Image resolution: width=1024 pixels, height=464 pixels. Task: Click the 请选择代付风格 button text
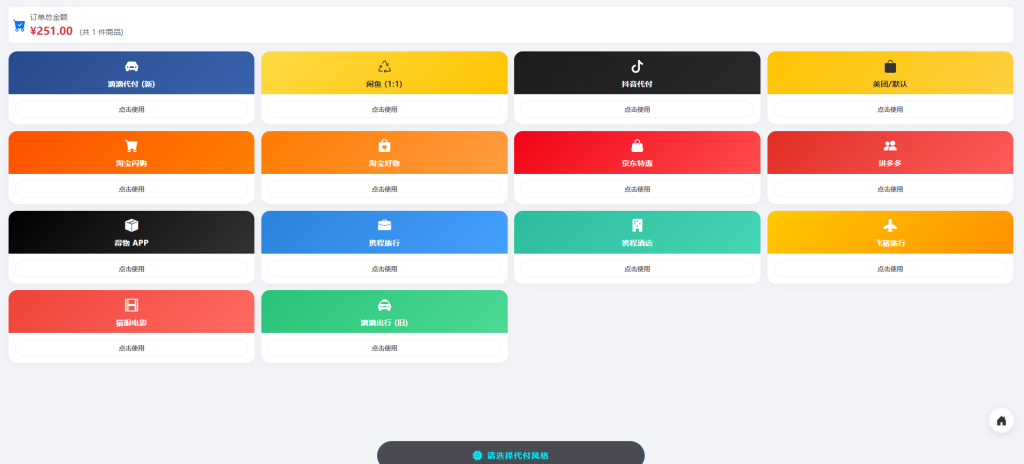click(x=518, y=456)
